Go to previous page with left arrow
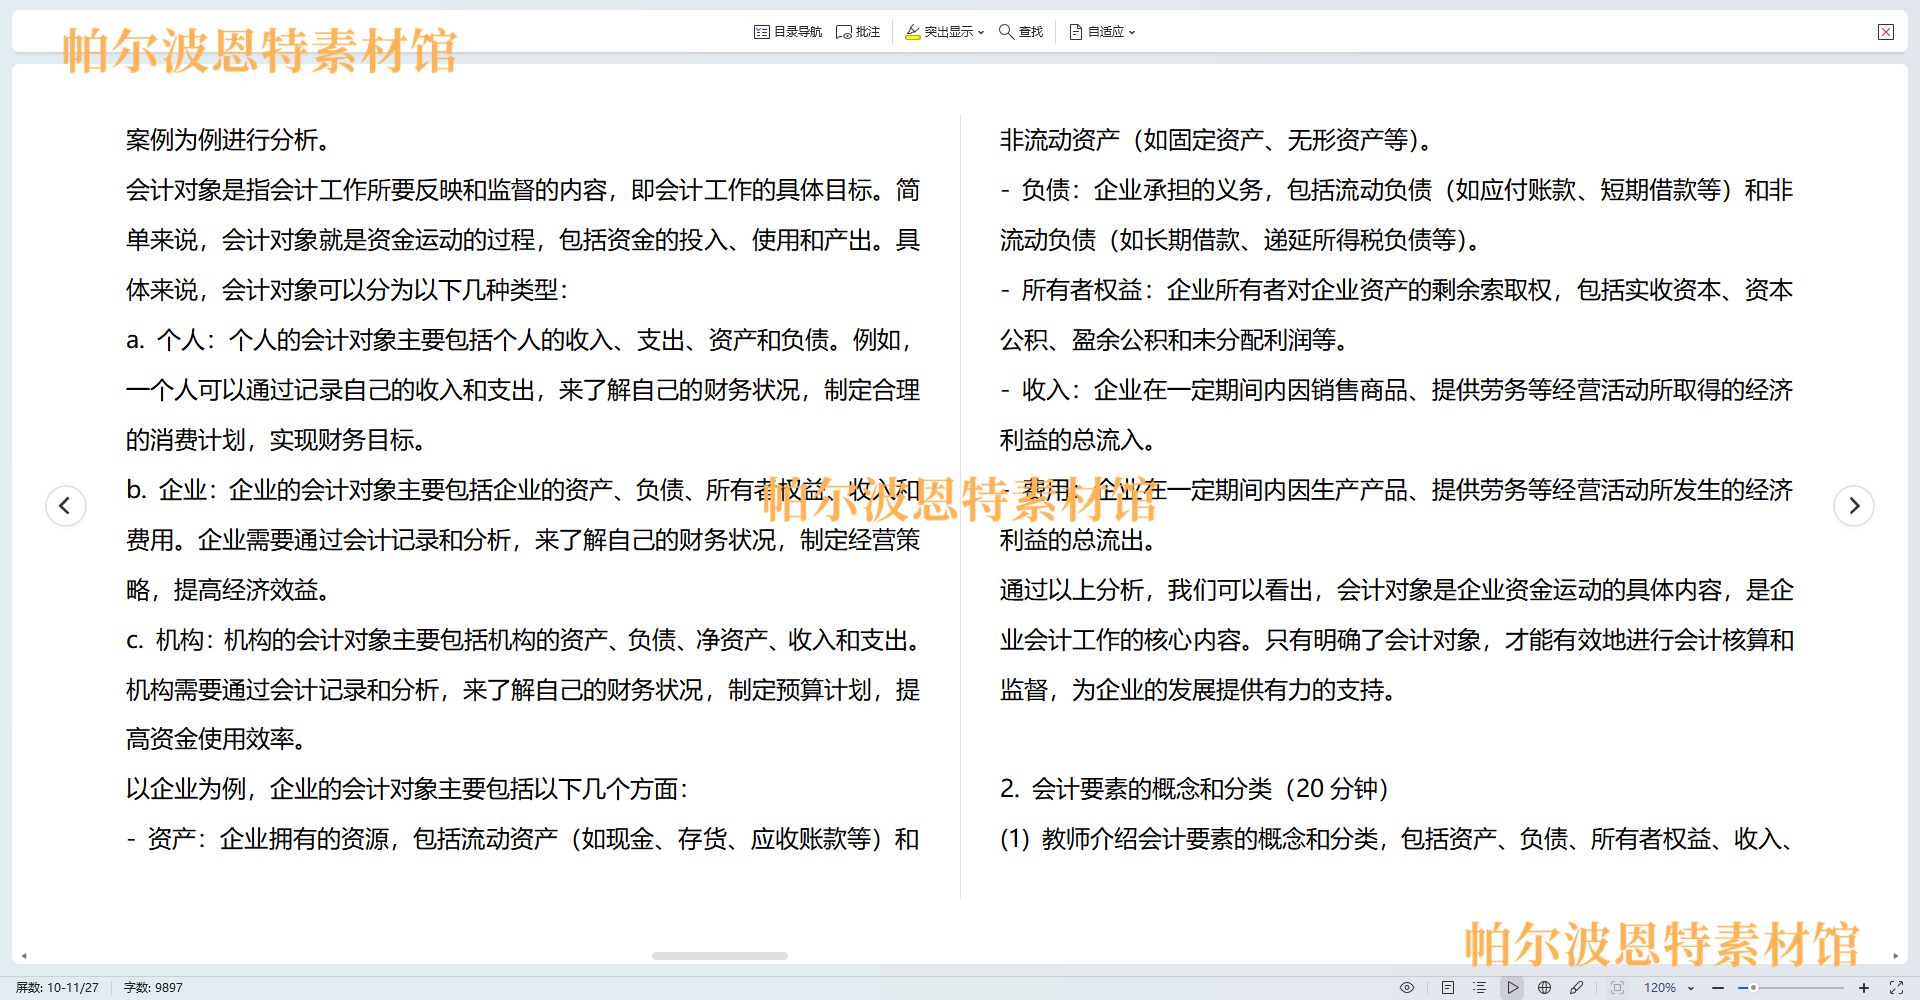Screen dimensions: 1920x1000 [x=66, y=506]
